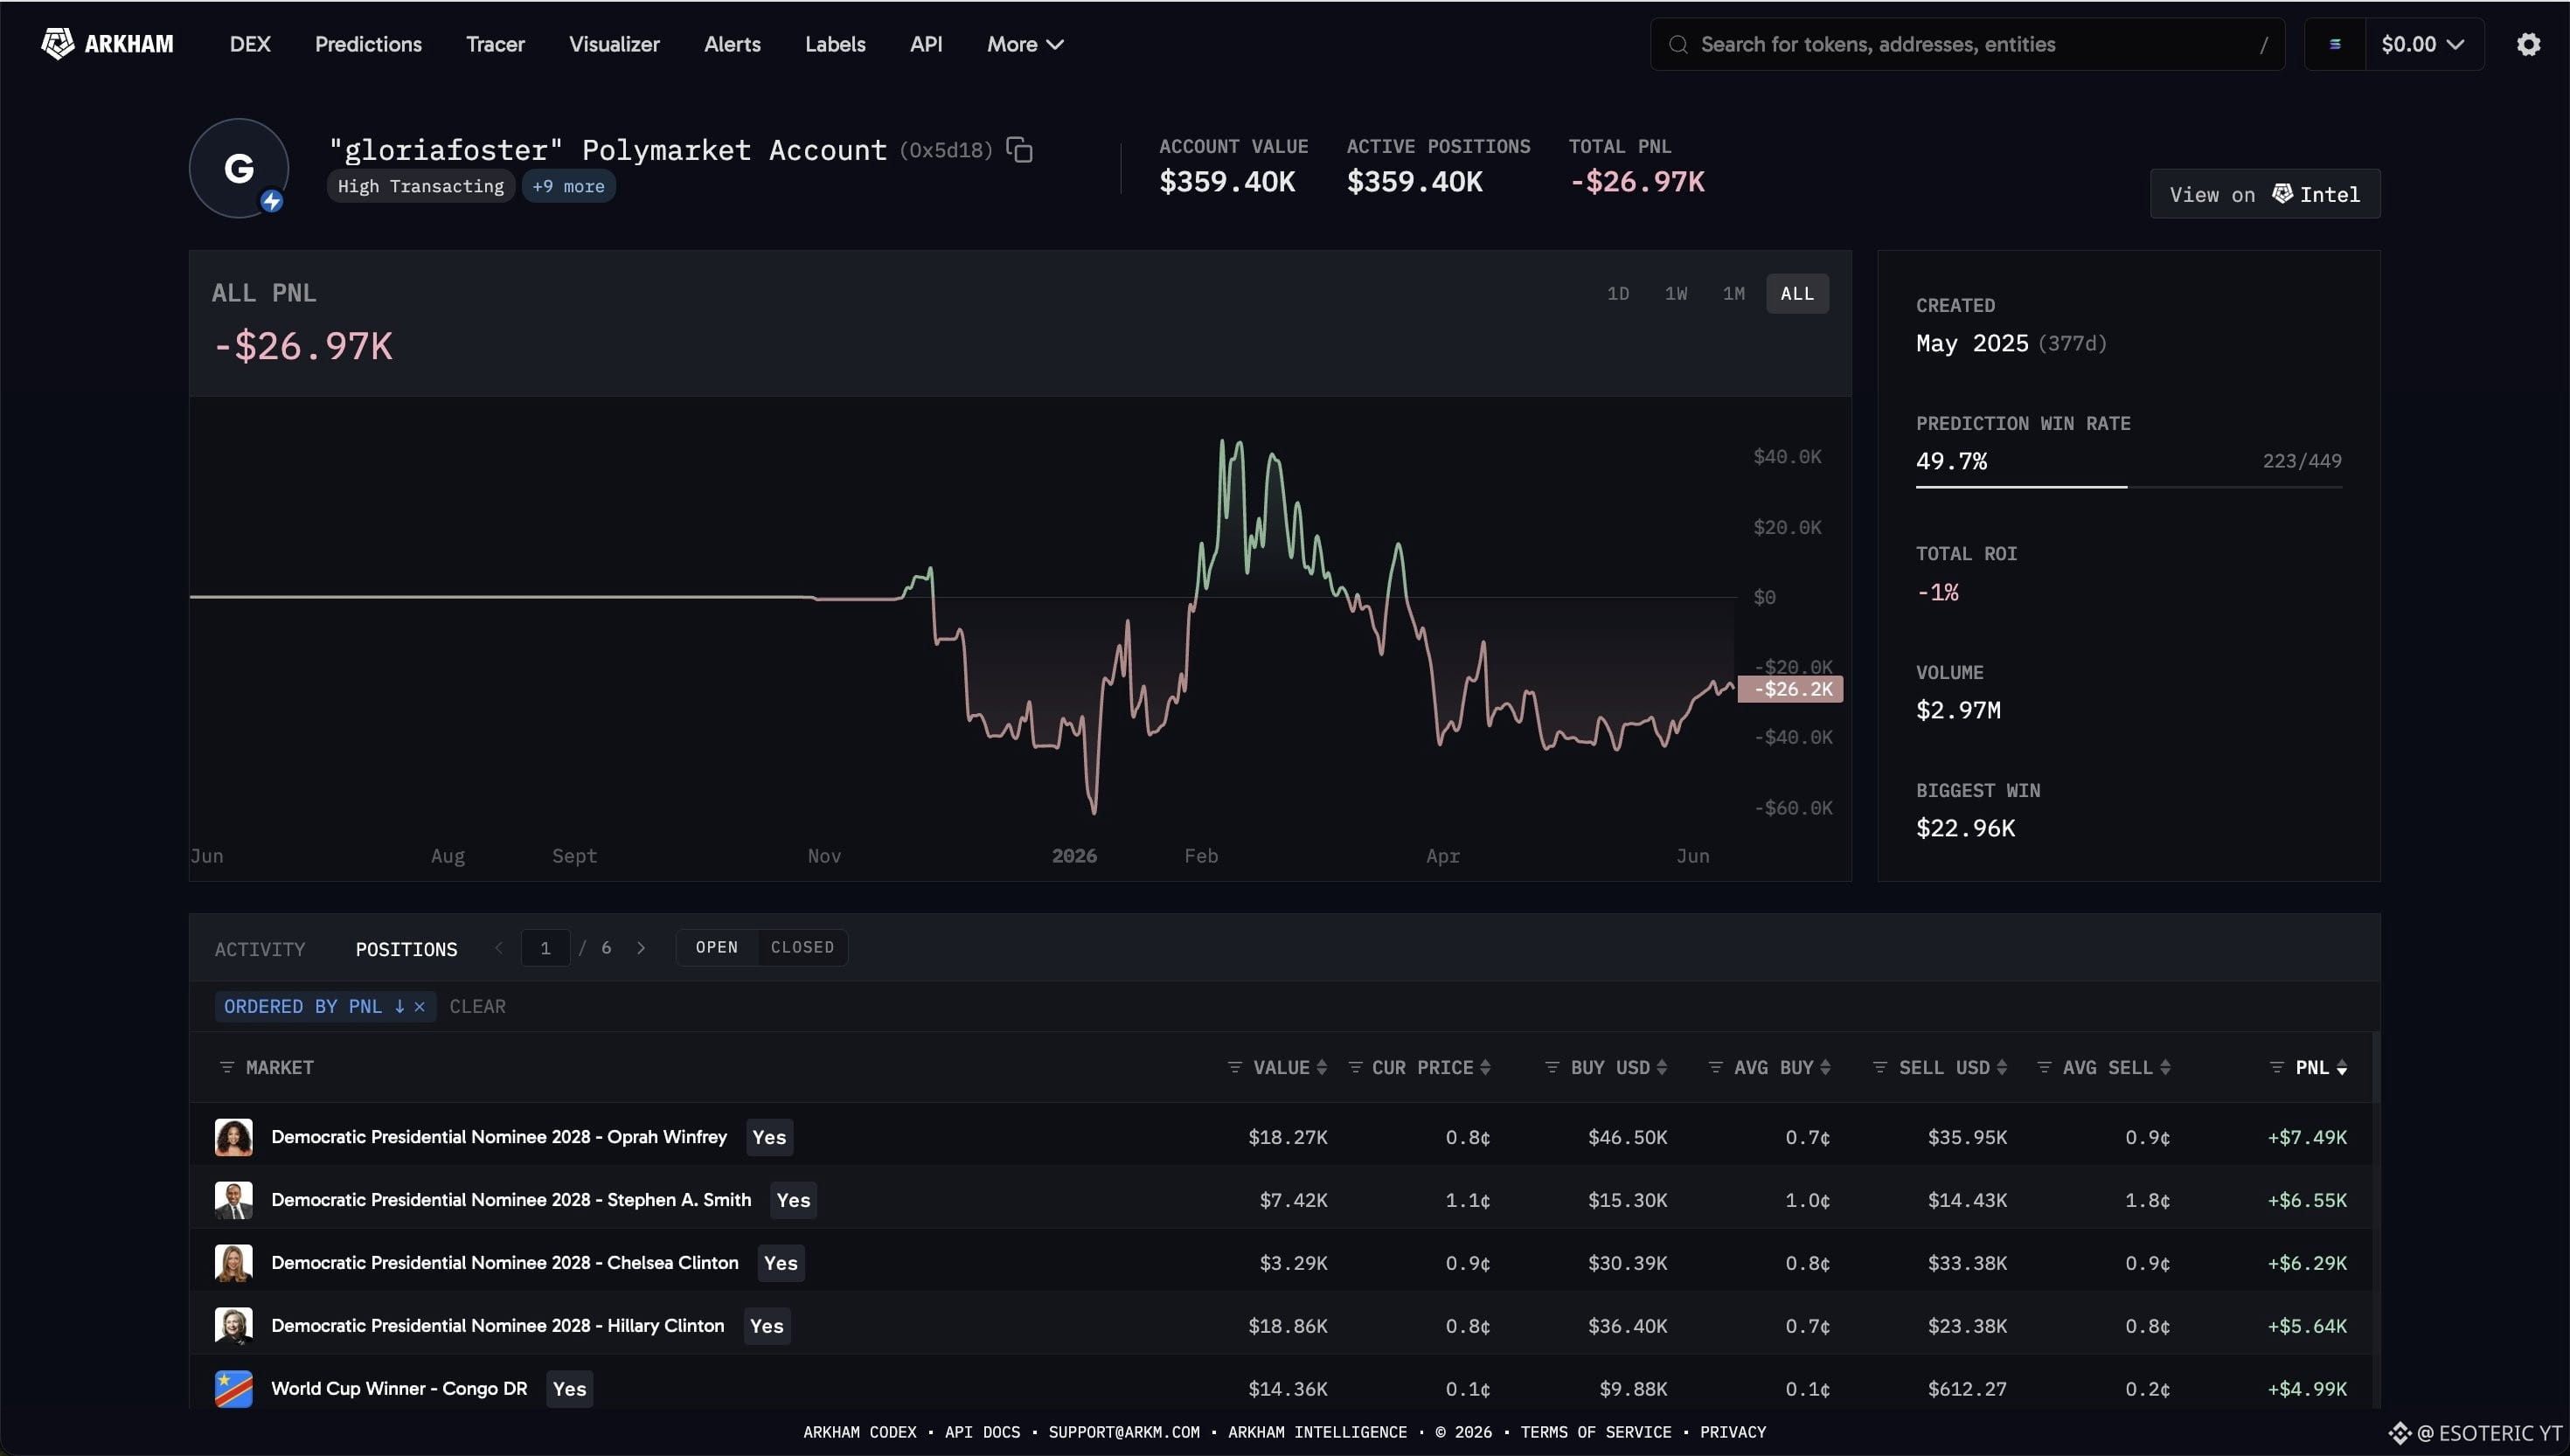Viewport: 2570px width, 1456px height.
Task: Expand the +9 more tags
Action: [x=568, y=186]
